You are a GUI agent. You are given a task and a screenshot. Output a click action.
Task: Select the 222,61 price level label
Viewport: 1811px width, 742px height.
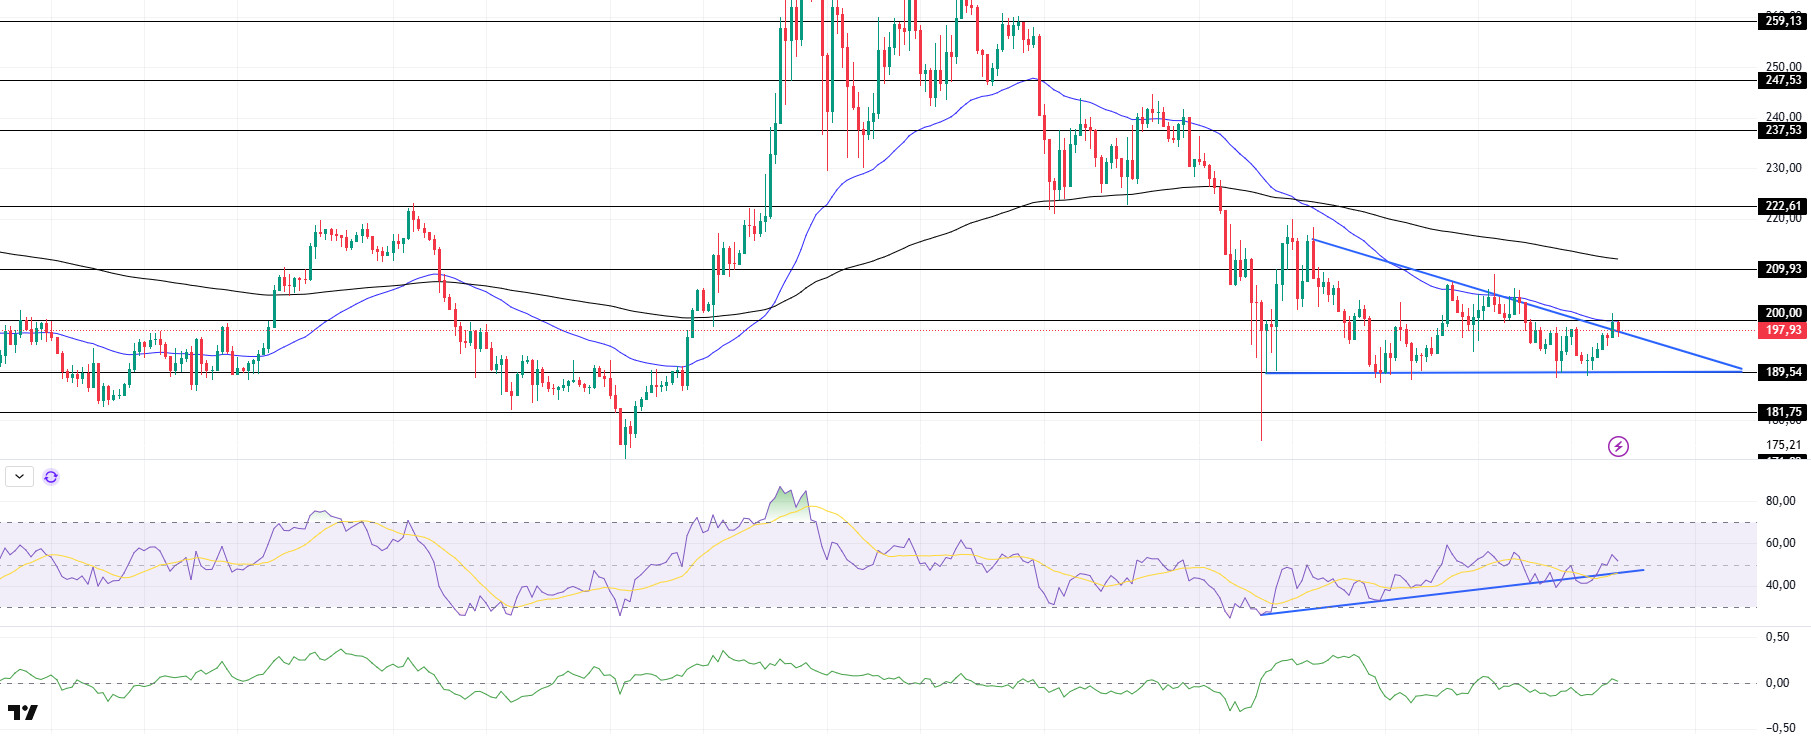click(x=1783, y=206)
